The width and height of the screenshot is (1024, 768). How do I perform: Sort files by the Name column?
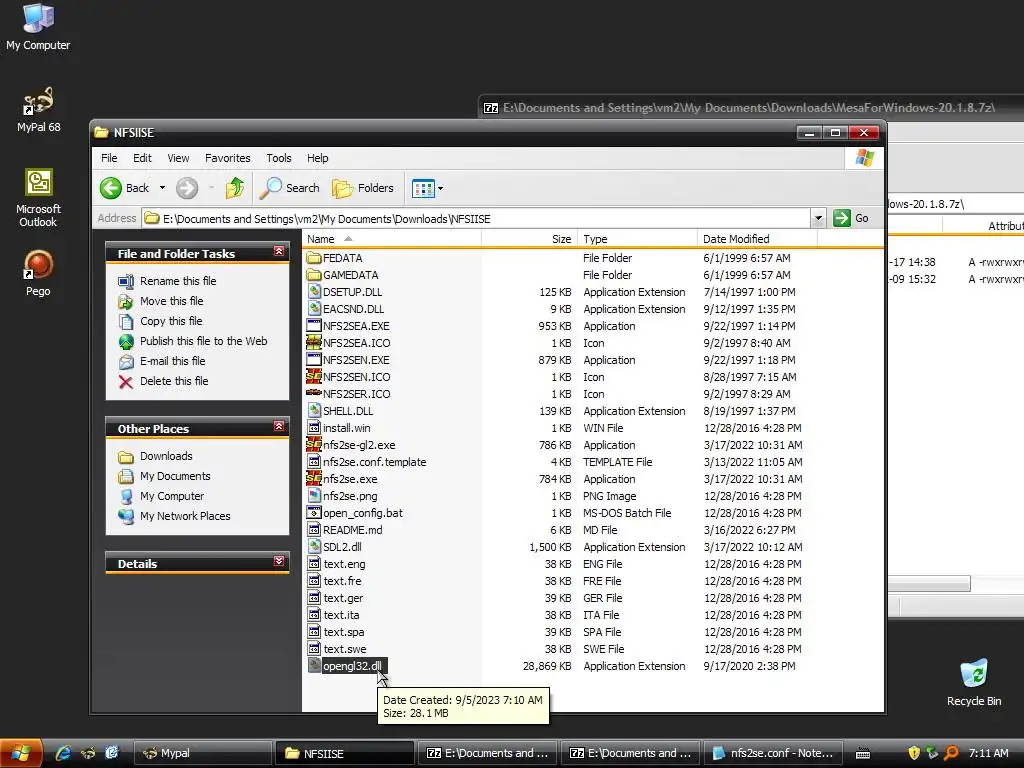(392, 239)
